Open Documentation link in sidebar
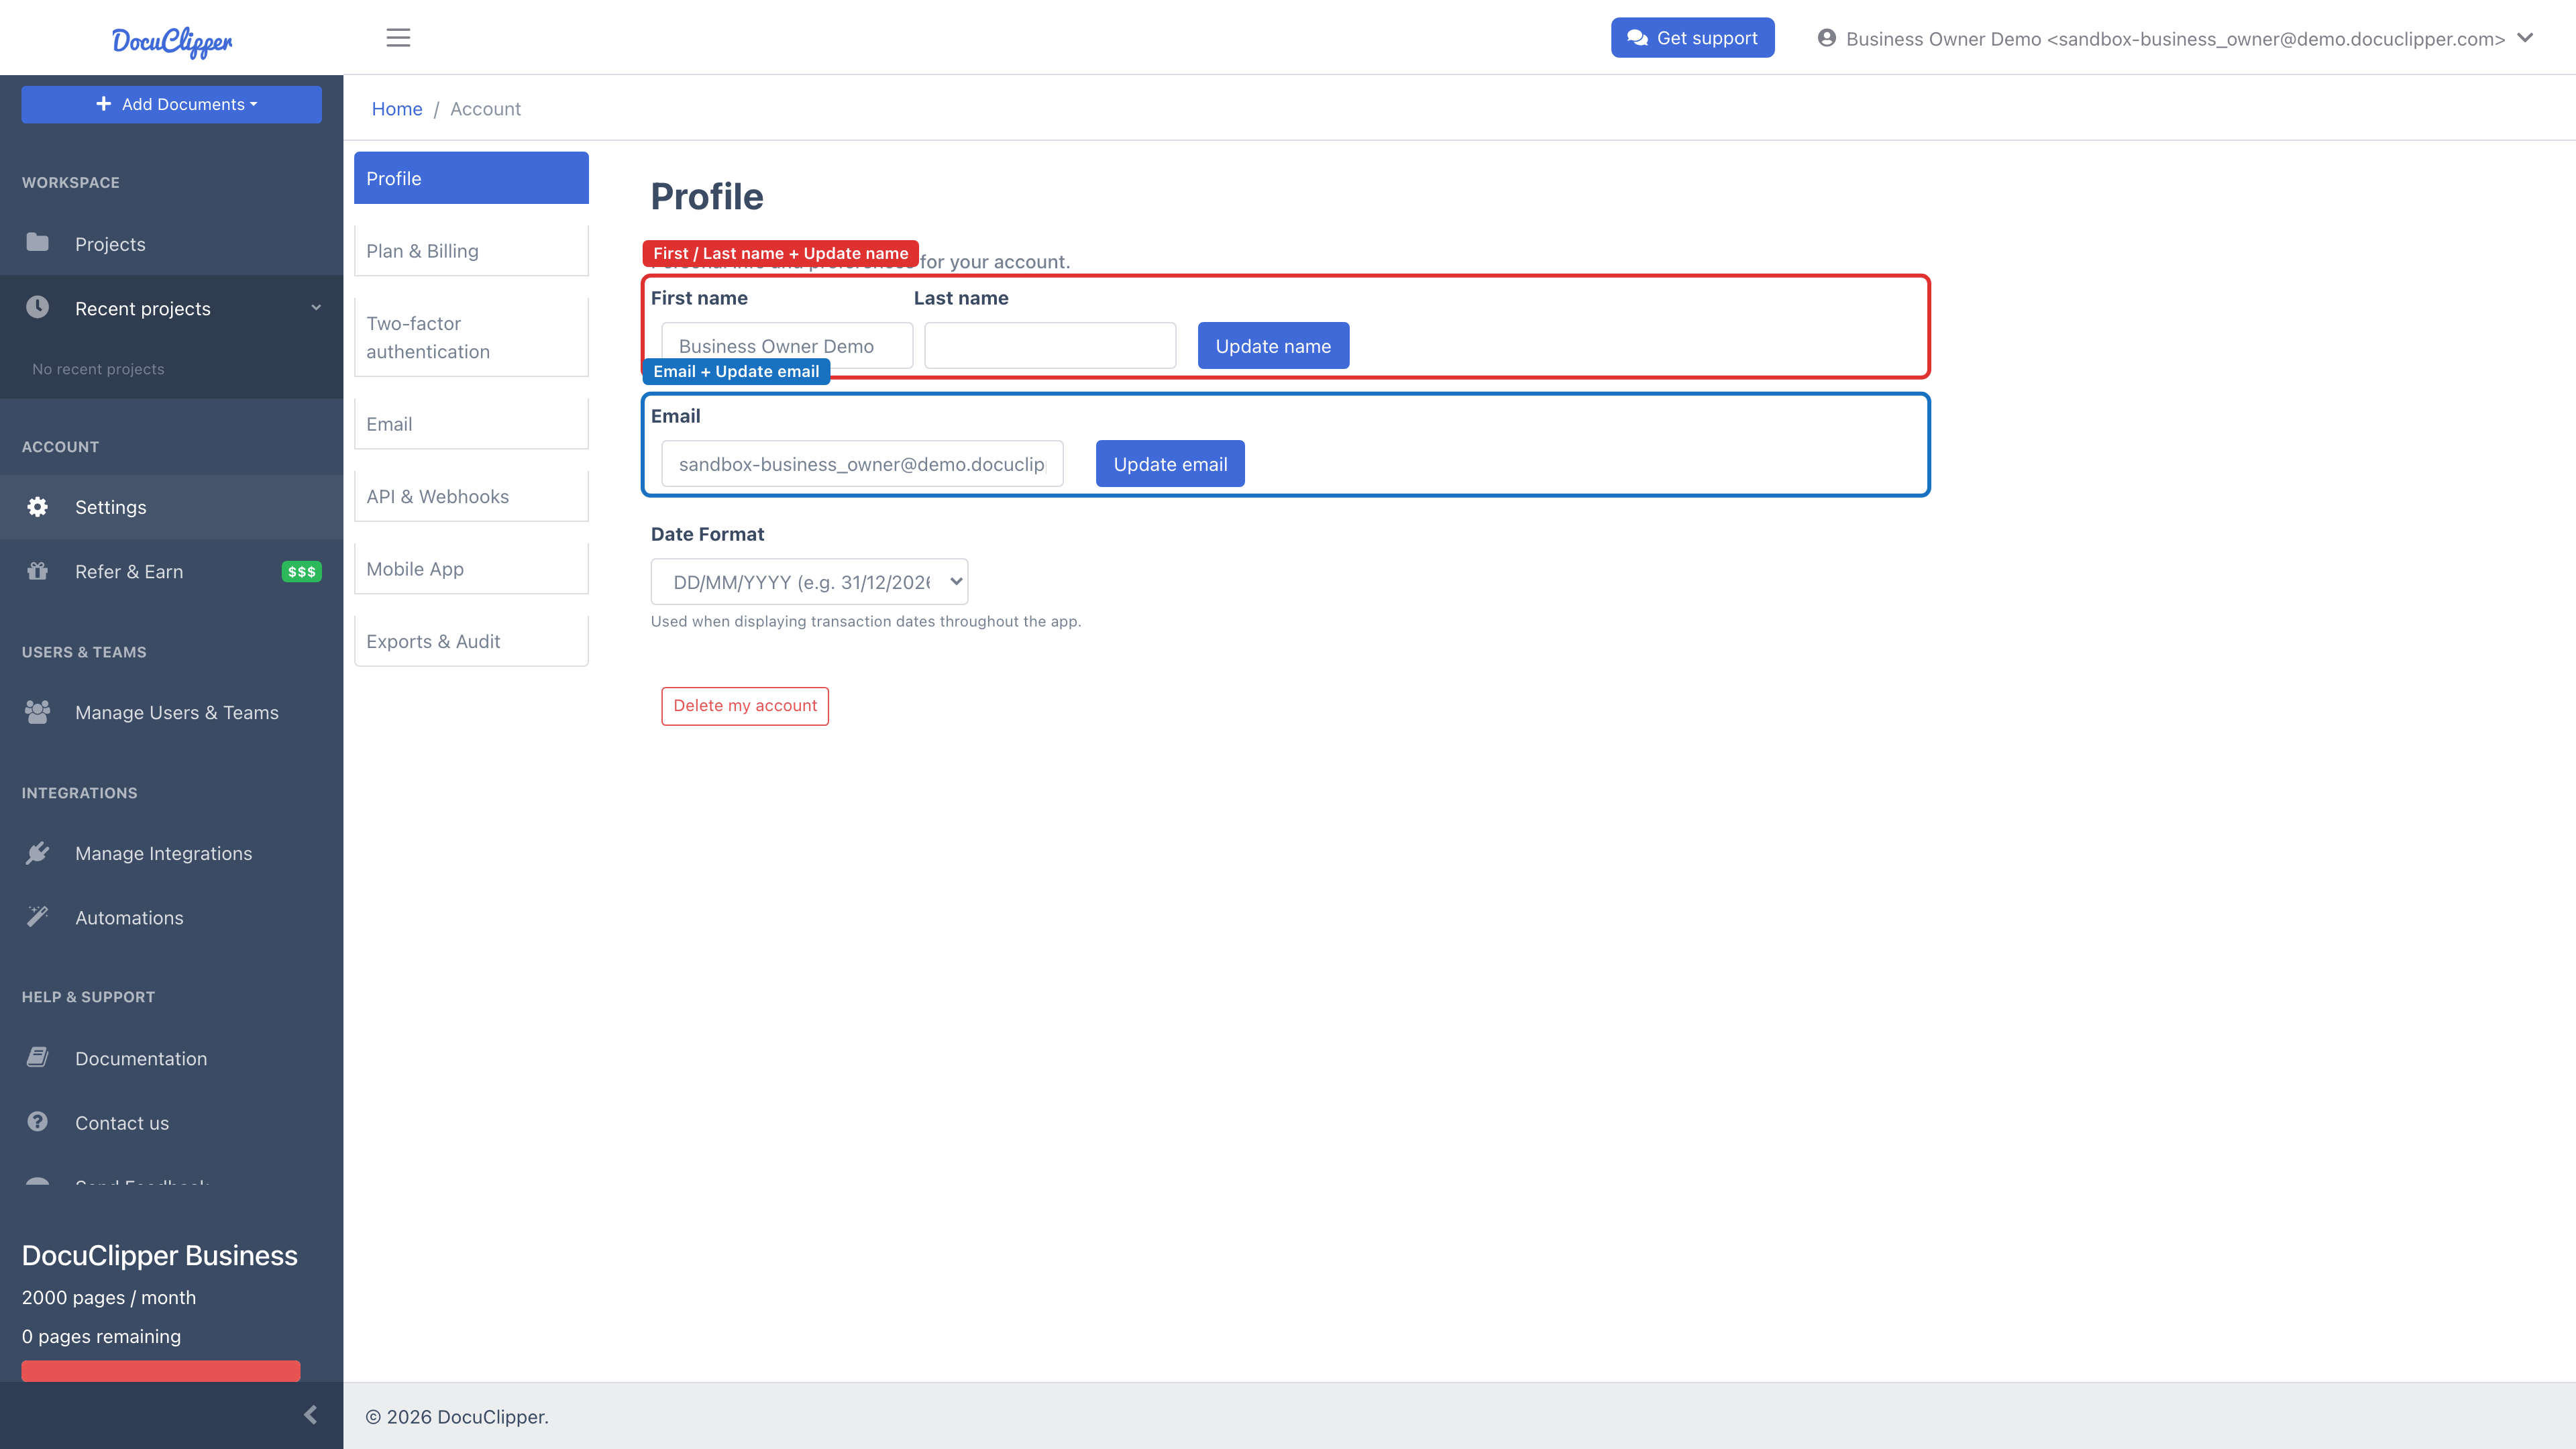2576x1449 pixels. 171,1059
